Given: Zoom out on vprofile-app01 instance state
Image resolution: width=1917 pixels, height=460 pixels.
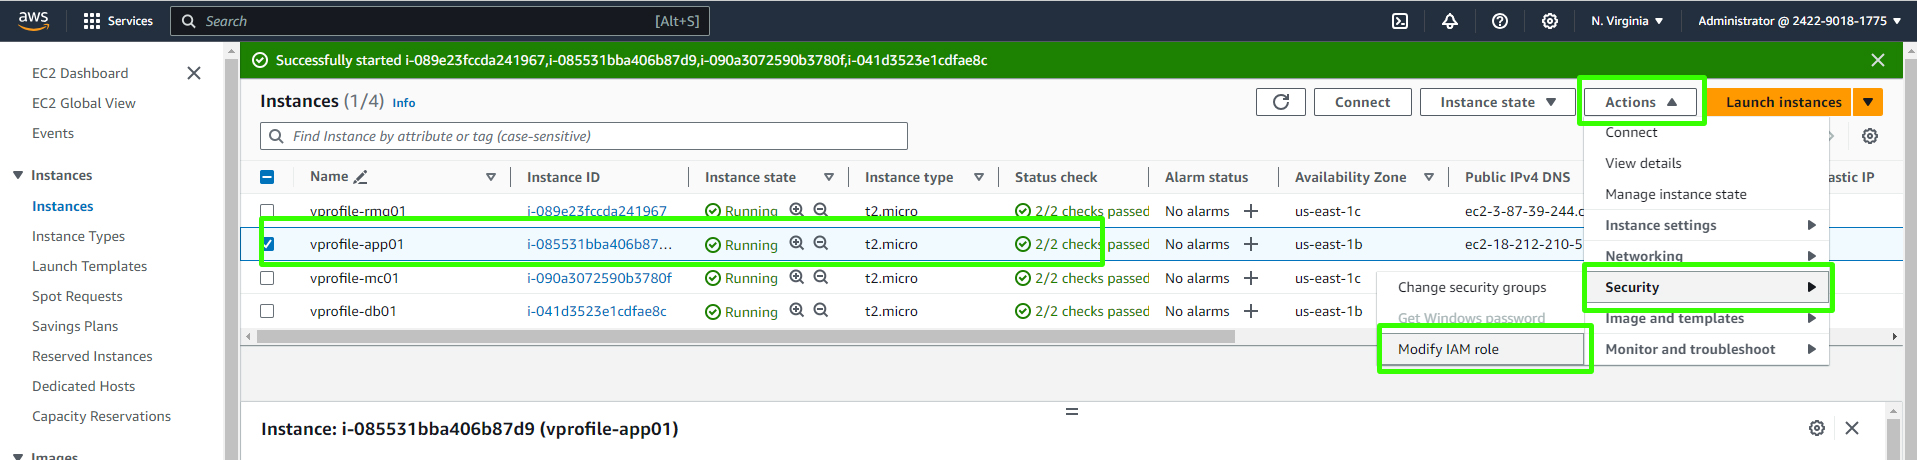Looking at the screenshot, I should pos(821,243).
